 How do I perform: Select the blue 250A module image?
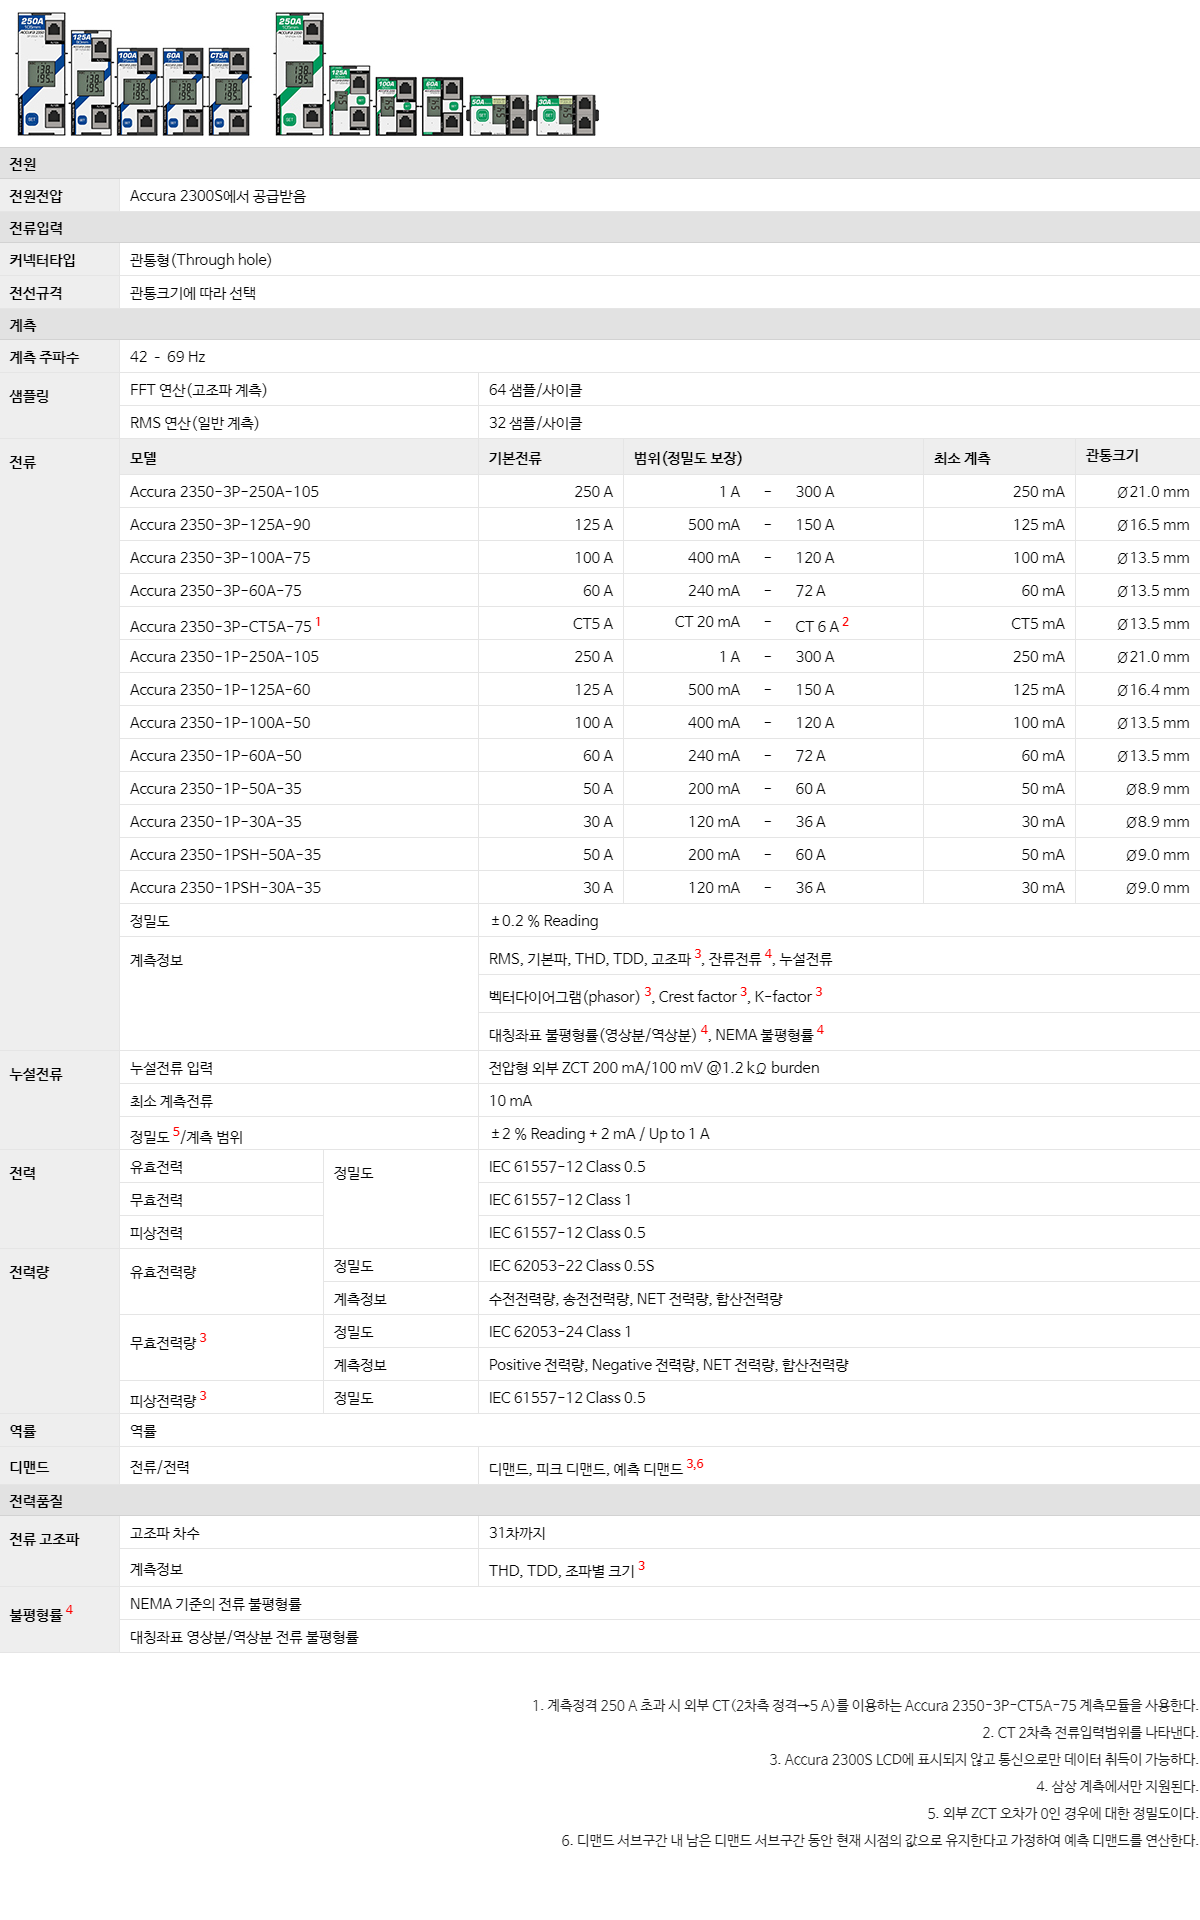pyautogui.click(x=41, y=74)
